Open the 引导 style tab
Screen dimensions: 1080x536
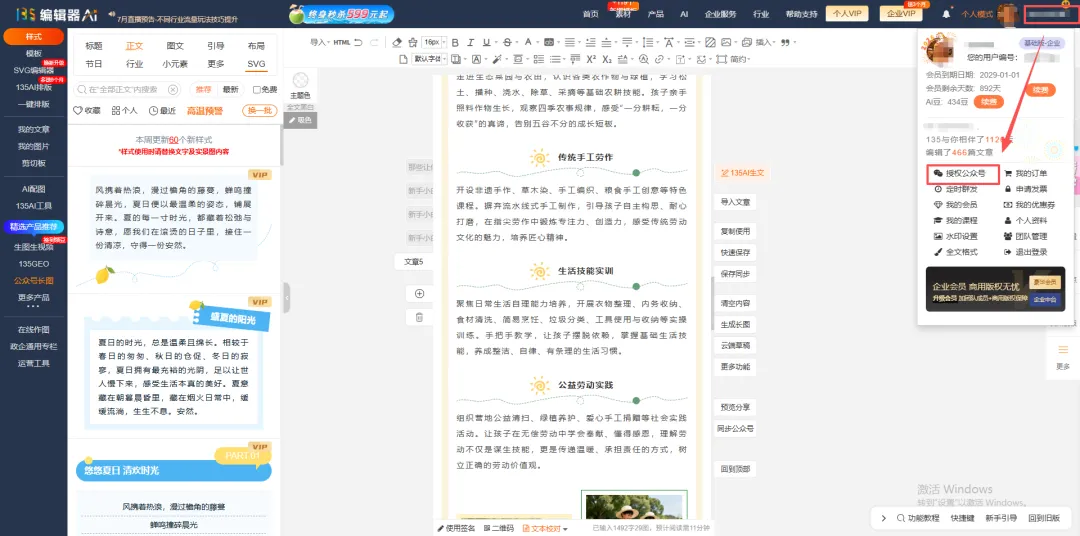point(216,46)
